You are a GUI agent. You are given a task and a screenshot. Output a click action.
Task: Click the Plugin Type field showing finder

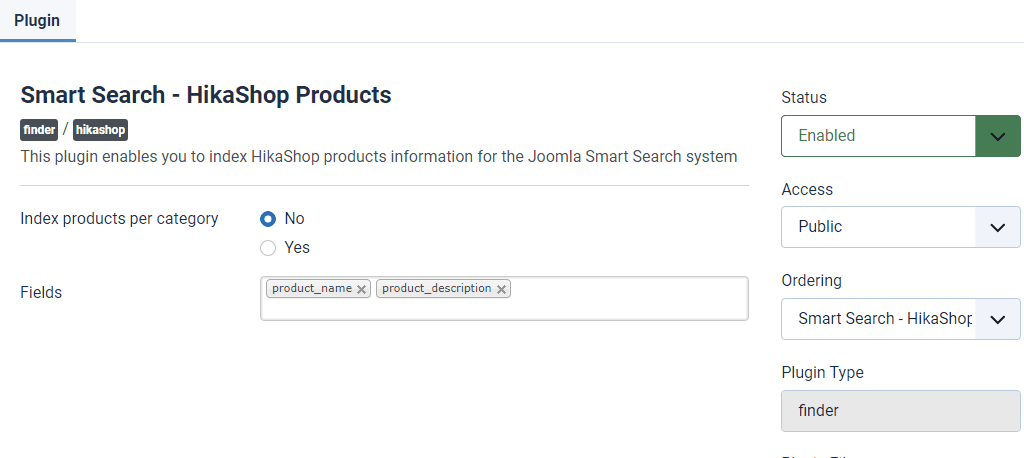[x=901, y=411]
